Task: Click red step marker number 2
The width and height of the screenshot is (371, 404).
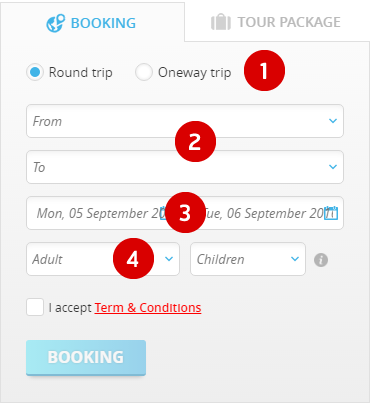Action: click(x=195, y=142)
